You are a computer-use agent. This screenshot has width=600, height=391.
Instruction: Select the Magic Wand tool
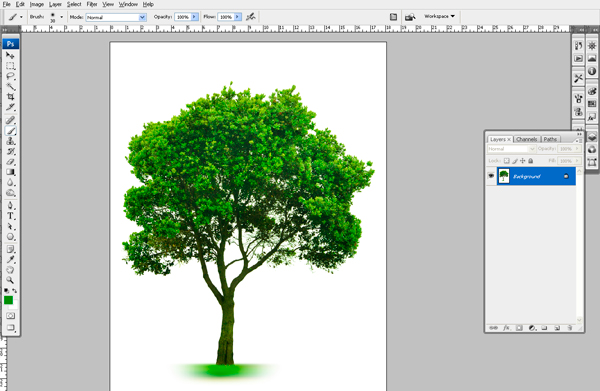(x=10, y=86)
